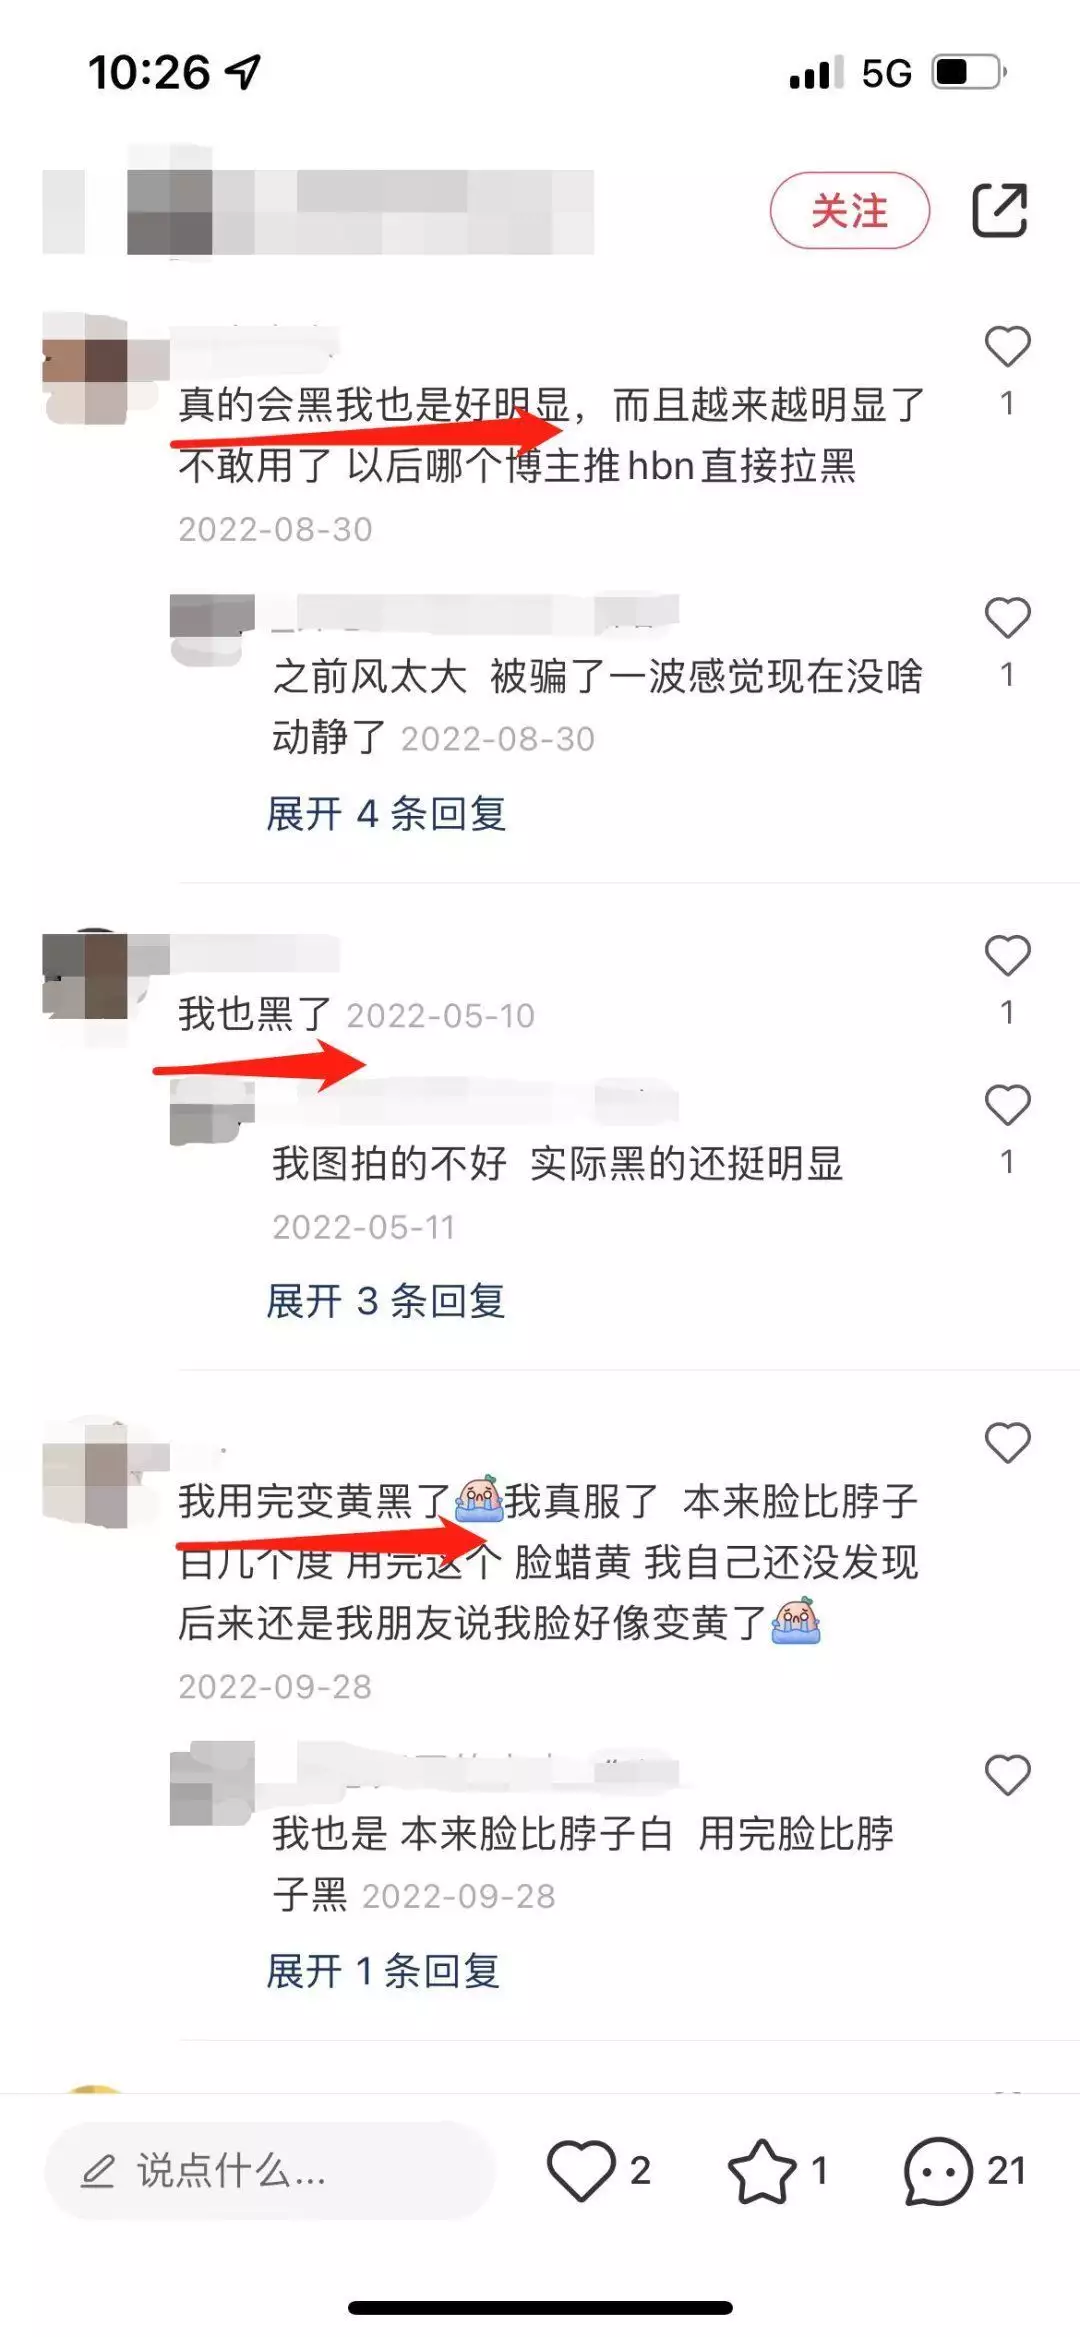Like the post using bottom heart icon
Image resolution: width=1080 pixels, height=2337 pixels.
tap(581, 2170)
